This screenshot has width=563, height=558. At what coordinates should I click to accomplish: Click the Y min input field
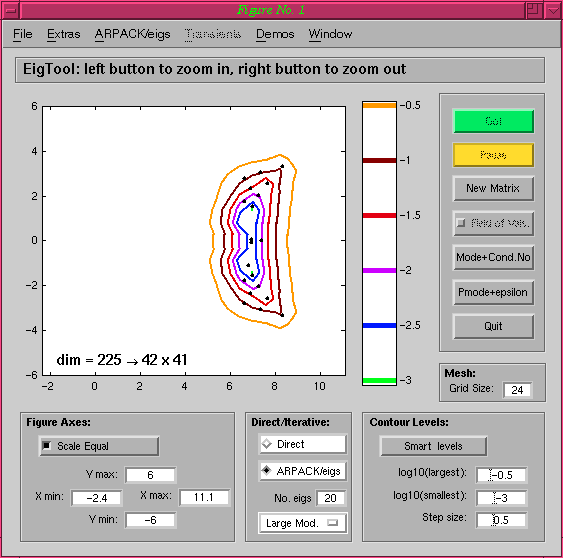coord(150,520)
